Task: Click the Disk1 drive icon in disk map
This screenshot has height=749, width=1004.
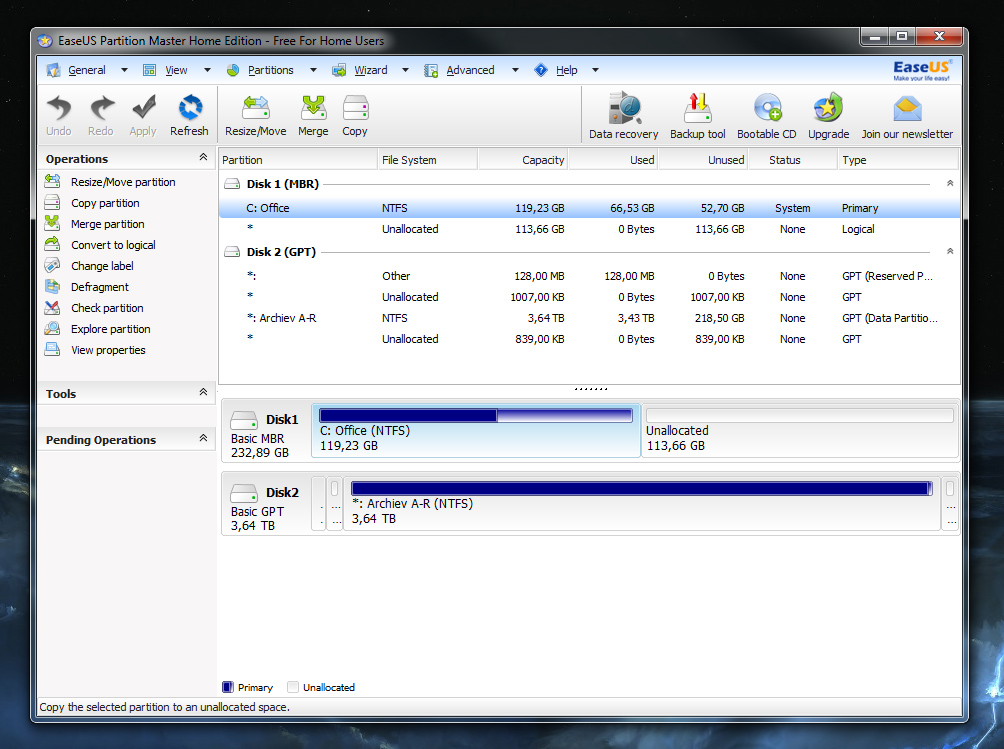Action: (x=243, y=420)
